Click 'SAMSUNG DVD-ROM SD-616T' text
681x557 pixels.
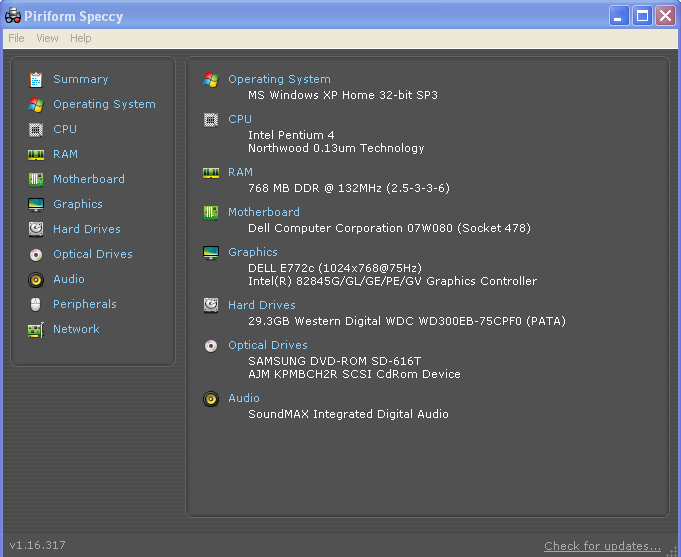pos(335,361)
